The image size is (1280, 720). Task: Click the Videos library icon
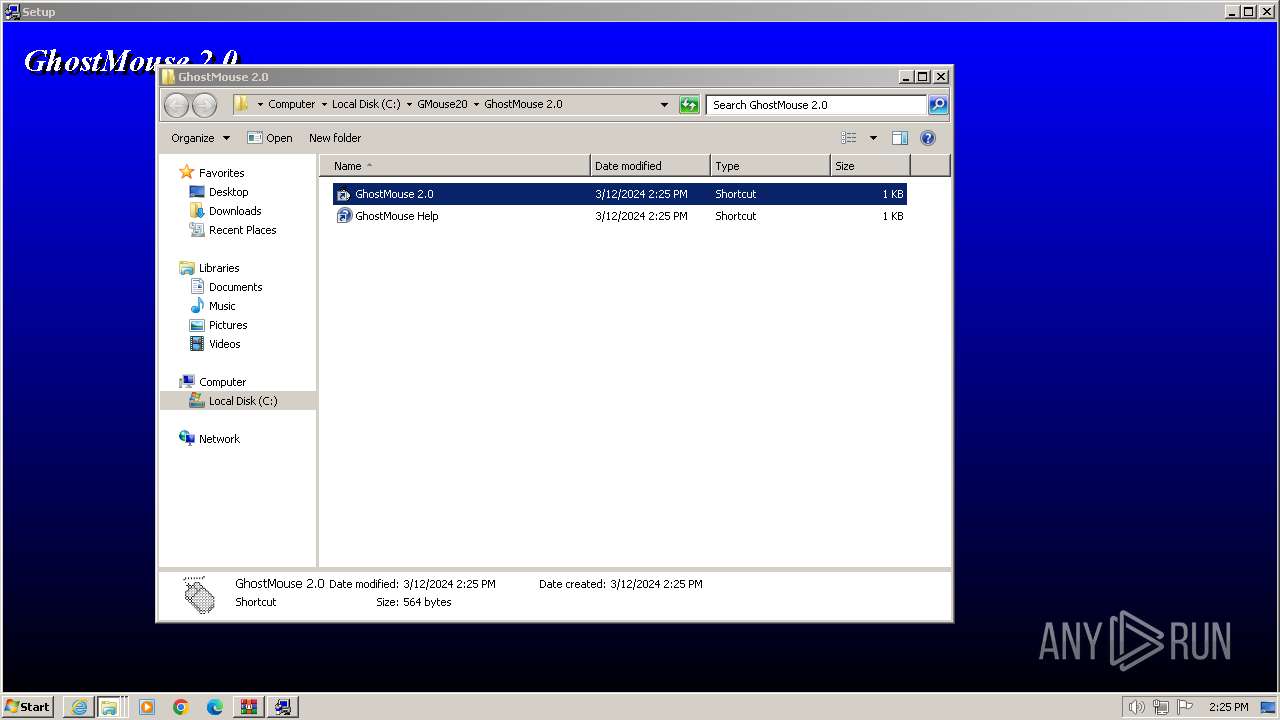tap(197, 344)
